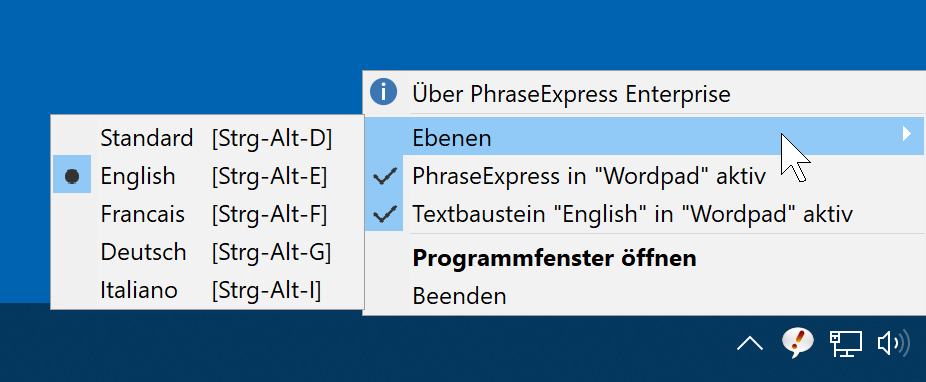Select the Standard layer
Viewport: 926px width, 382px height.
click(207, 138)
